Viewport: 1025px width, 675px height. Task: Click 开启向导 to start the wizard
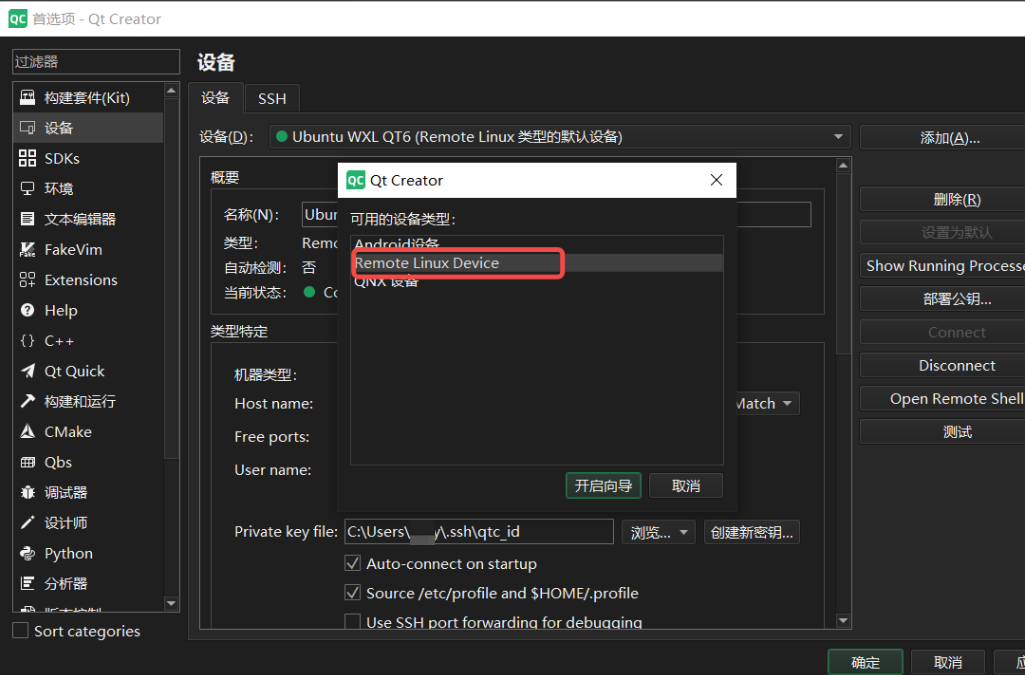pyautogui.click(x=603, y=486)
